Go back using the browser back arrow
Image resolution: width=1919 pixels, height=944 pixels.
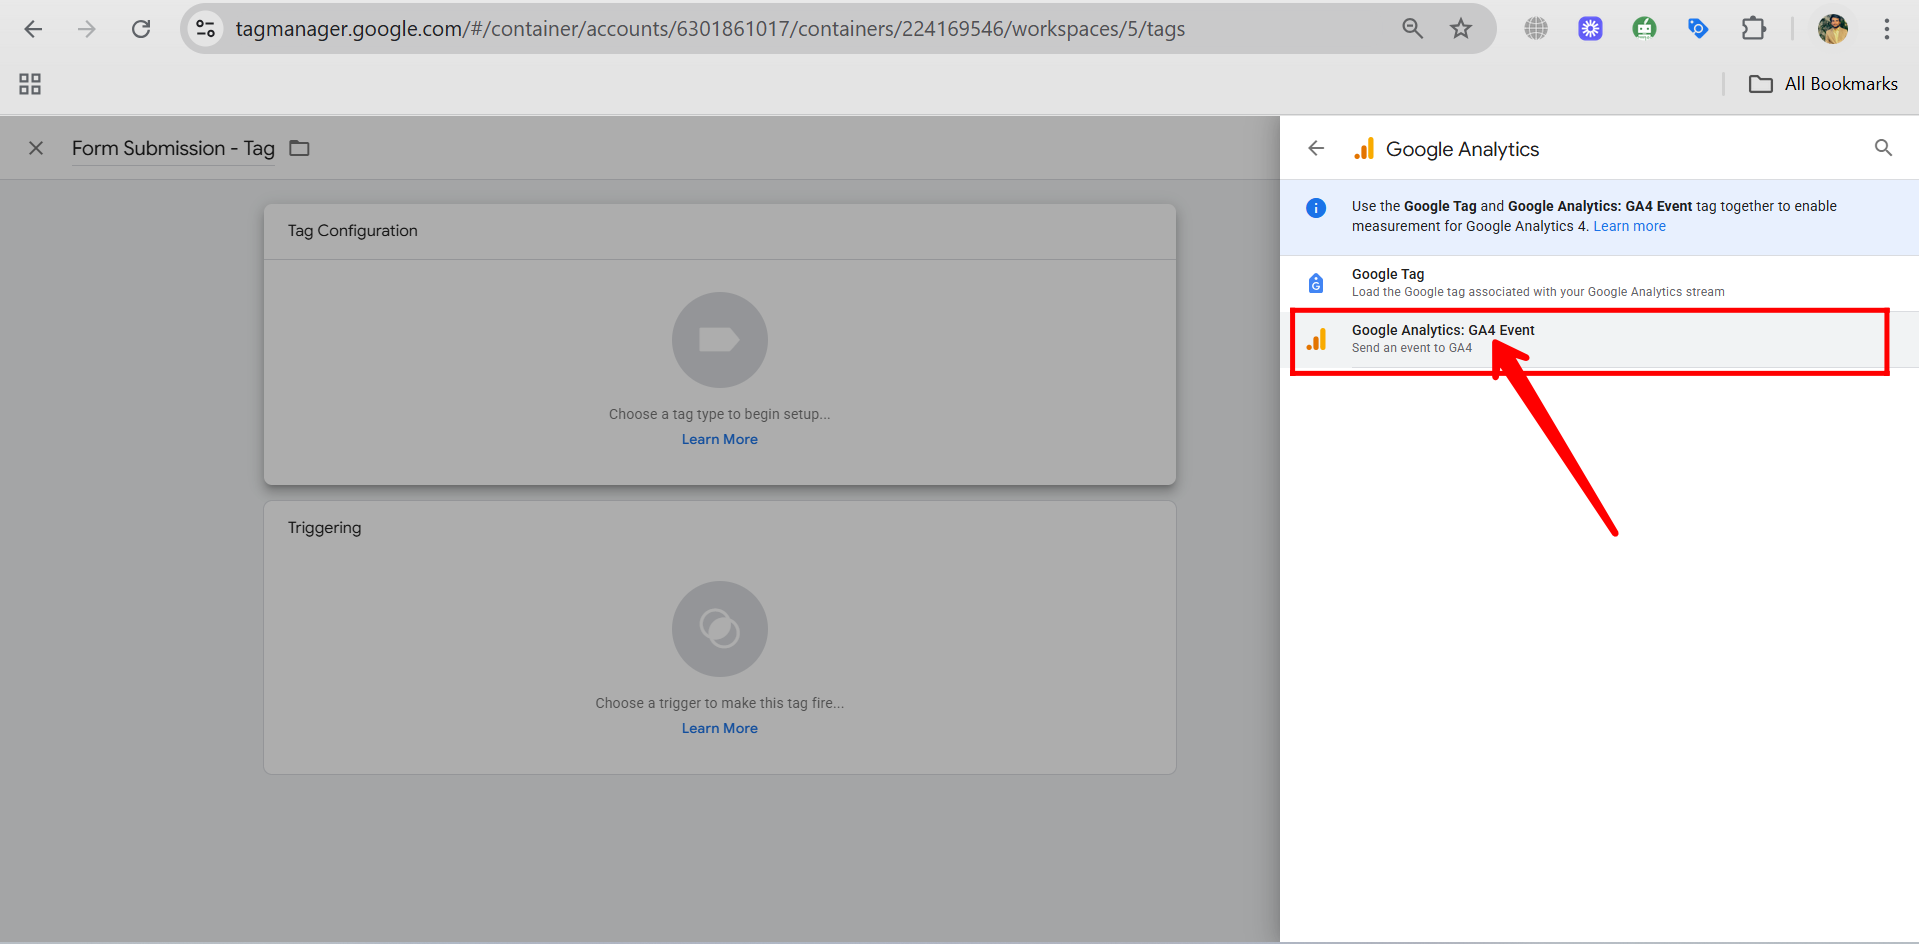[x=33, y=29]
